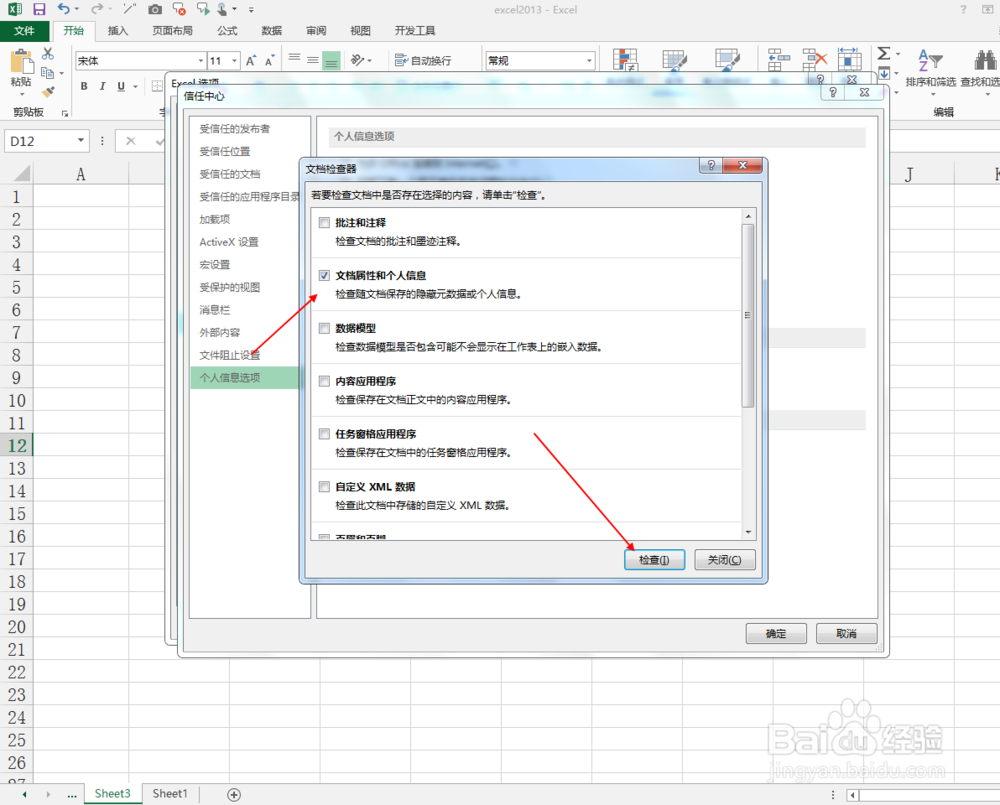Screen dimensions: 1000x805
Task: Check the 数据模型 inspection option
Action: click(x=324, y=328)
